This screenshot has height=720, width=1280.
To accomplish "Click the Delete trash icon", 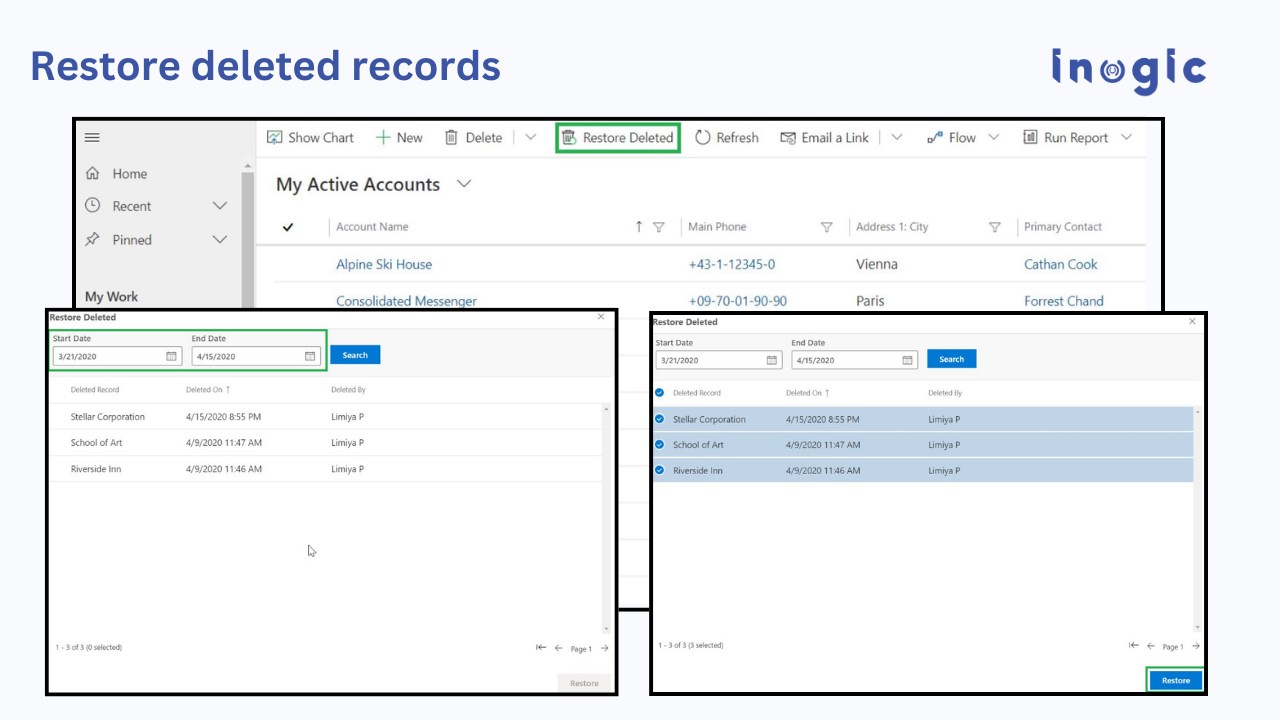I will pyautogui.click(x=451, y=137).
